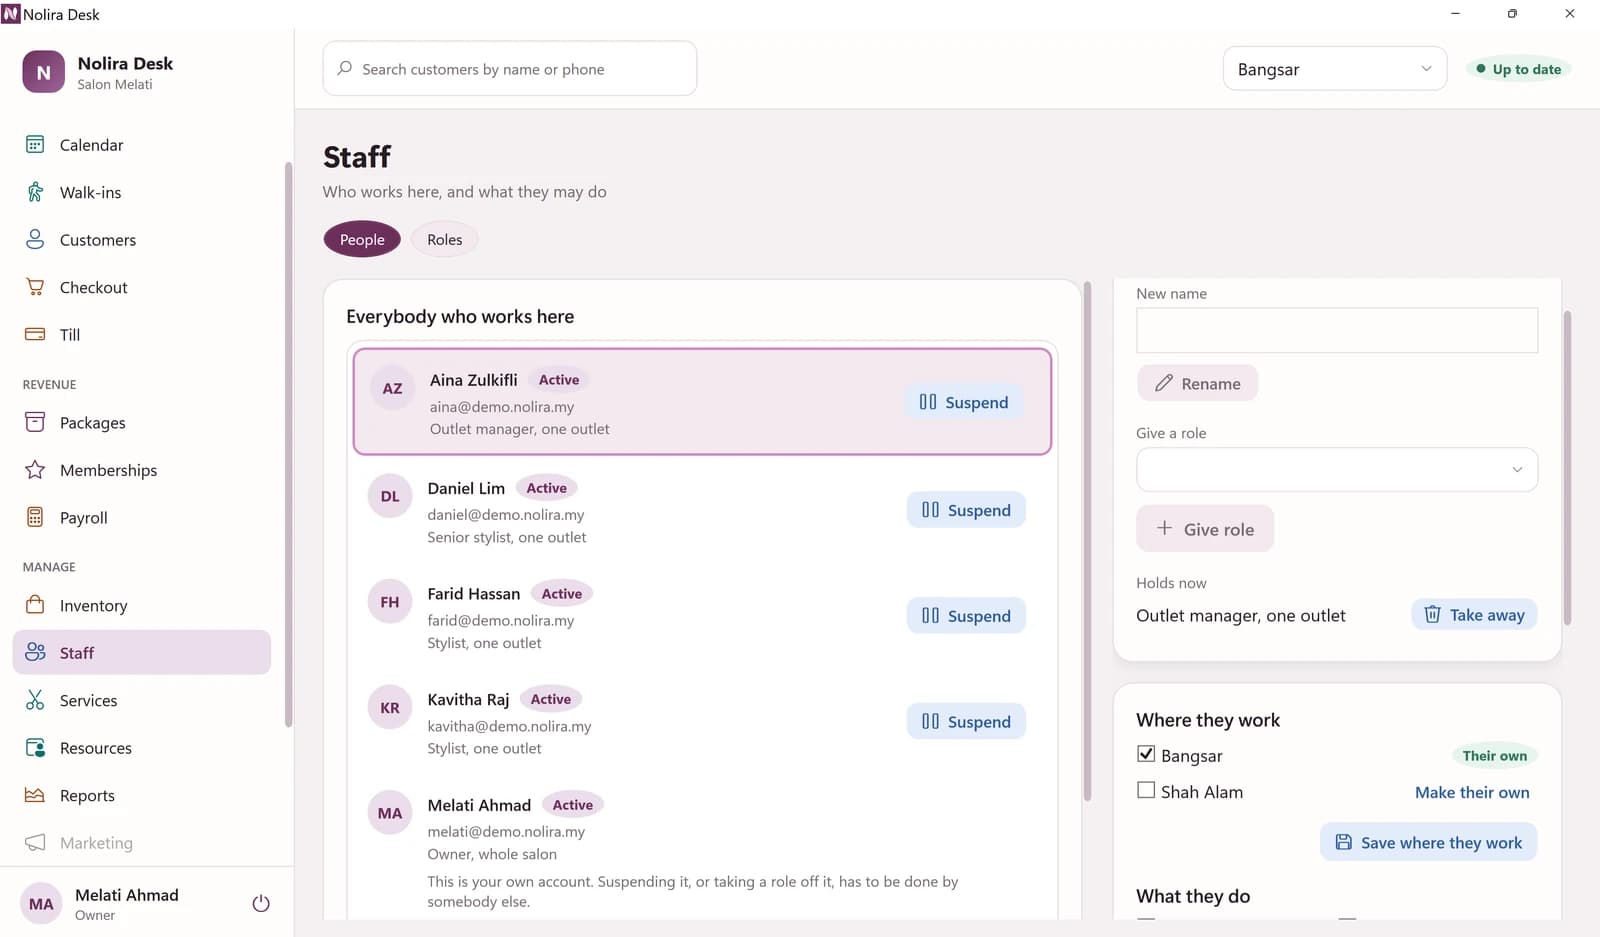Check the Shah Alam outlet checkbox
Screen dimensions: 1600x937
coord(1146,790)
